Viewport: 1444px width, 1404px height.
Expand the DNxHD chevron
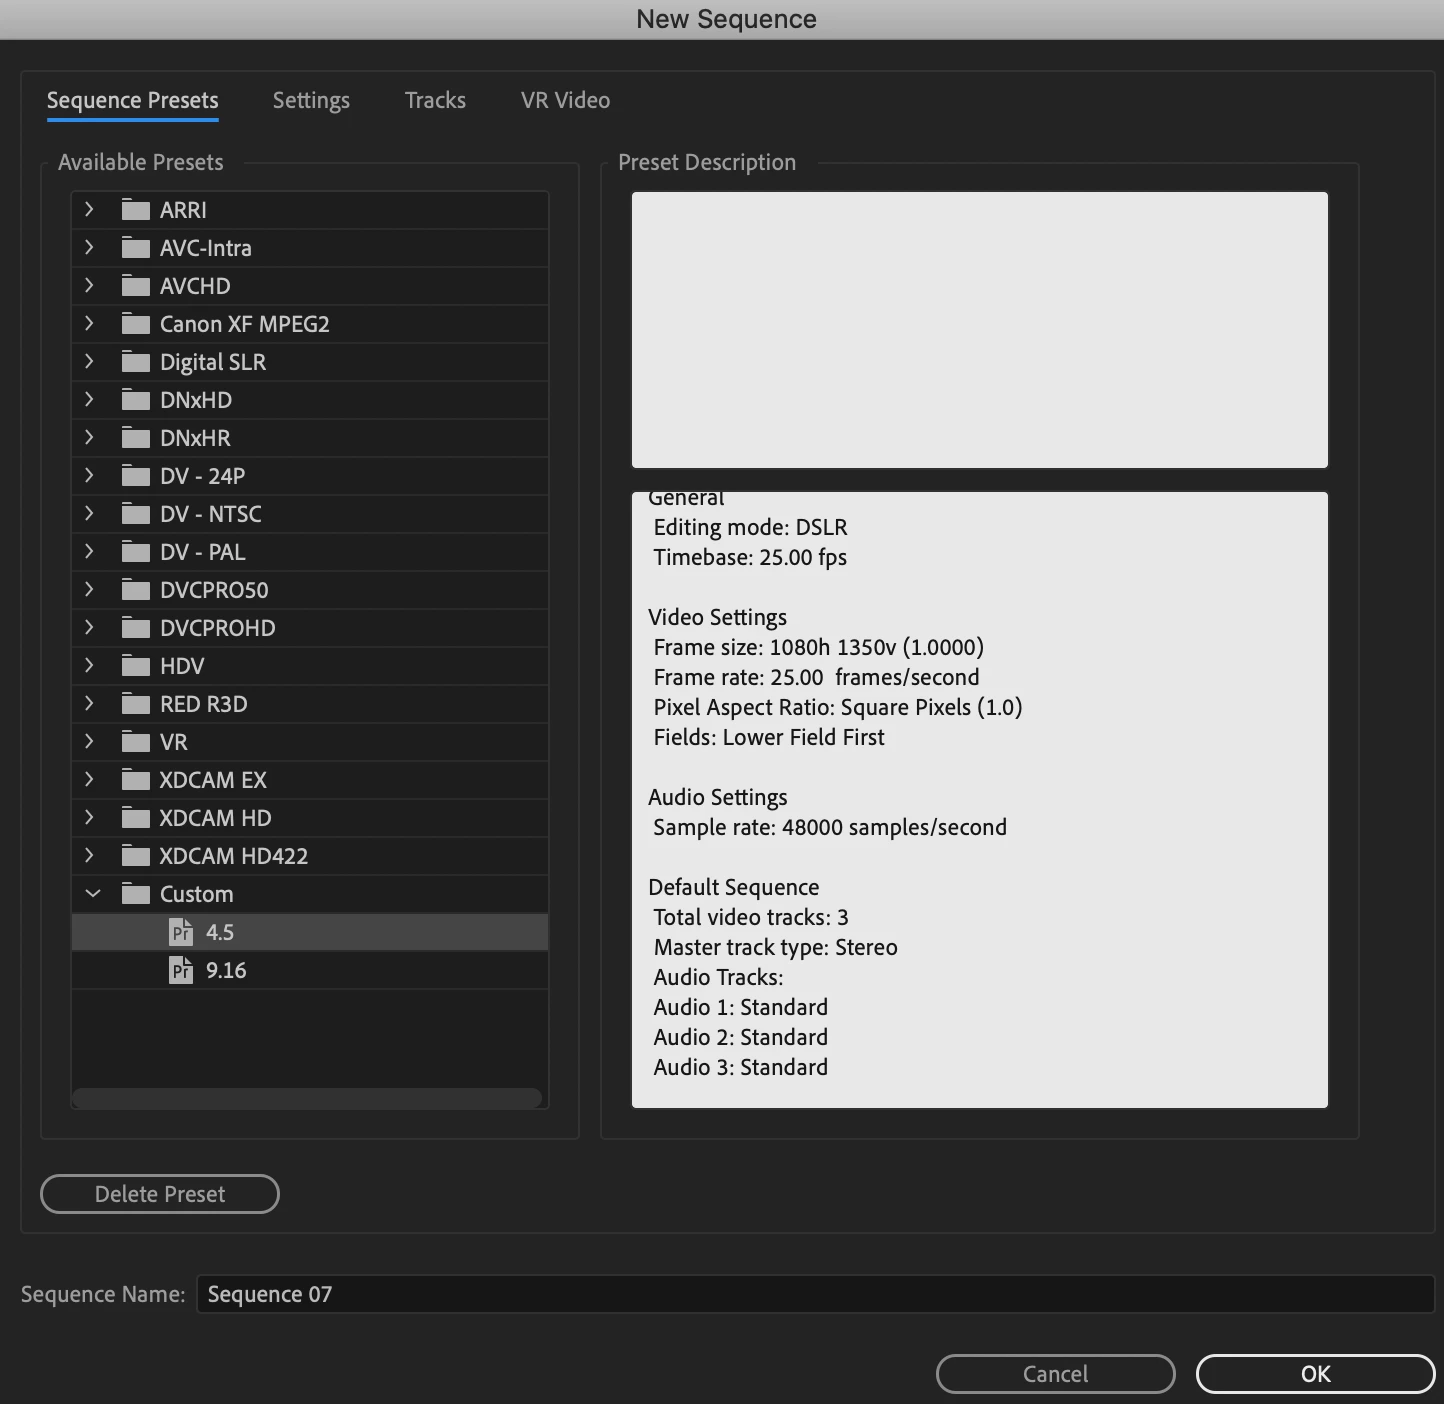89,399
